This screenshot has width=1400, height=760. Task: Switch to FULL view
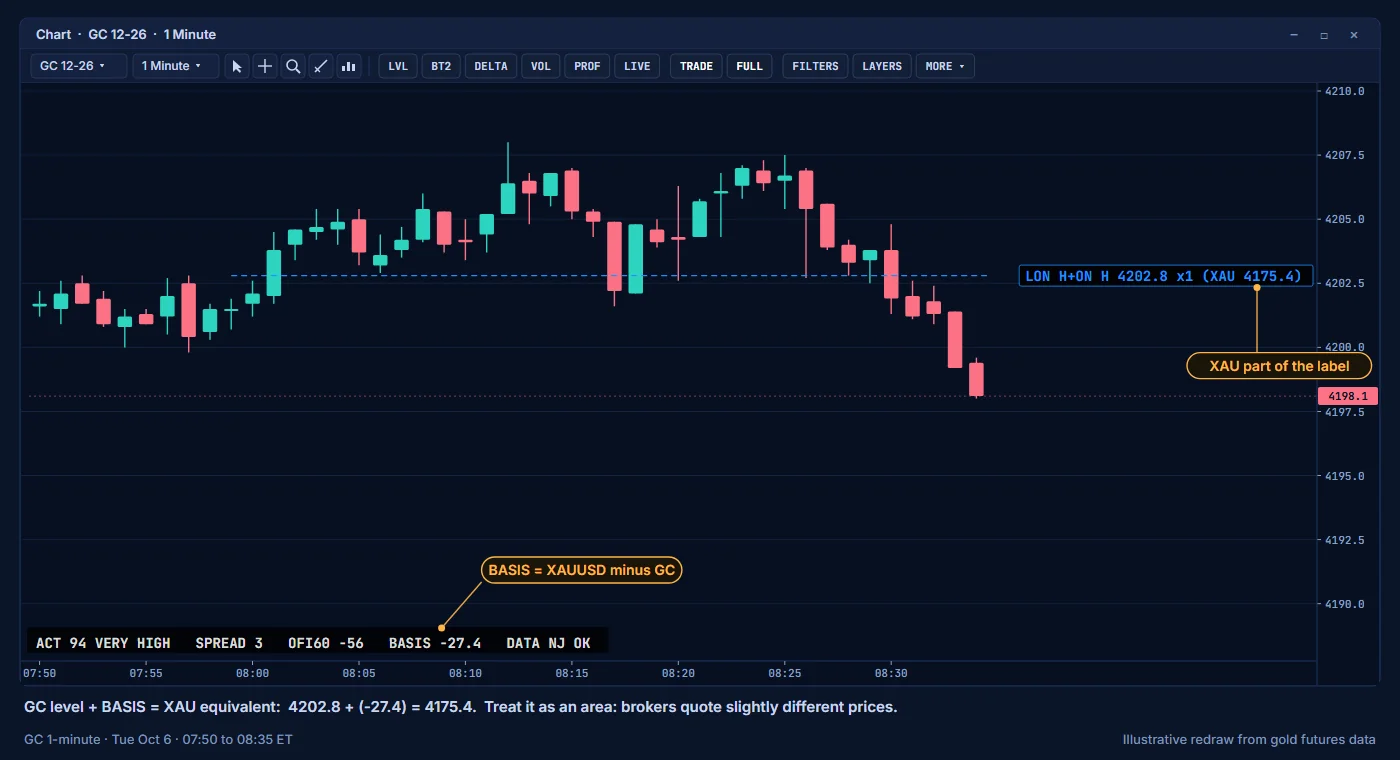point(749,66)
